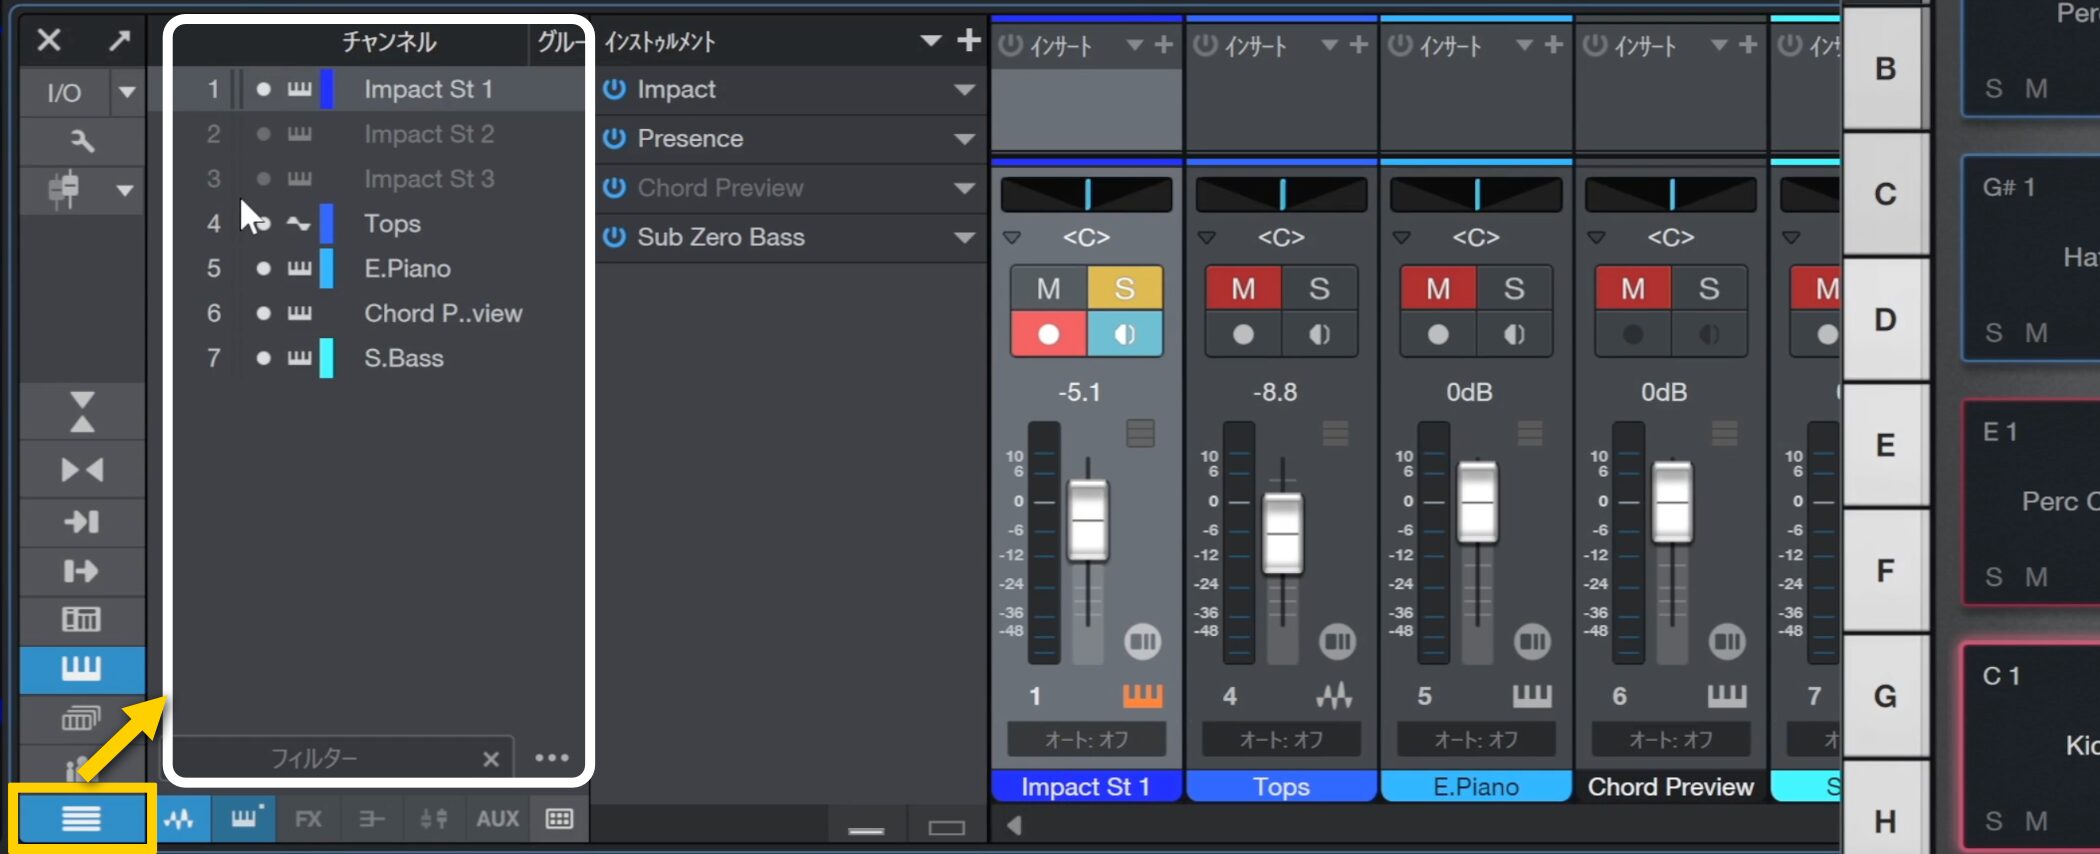
Task: Click the AUX channels filter
Action: click(497, 819)
